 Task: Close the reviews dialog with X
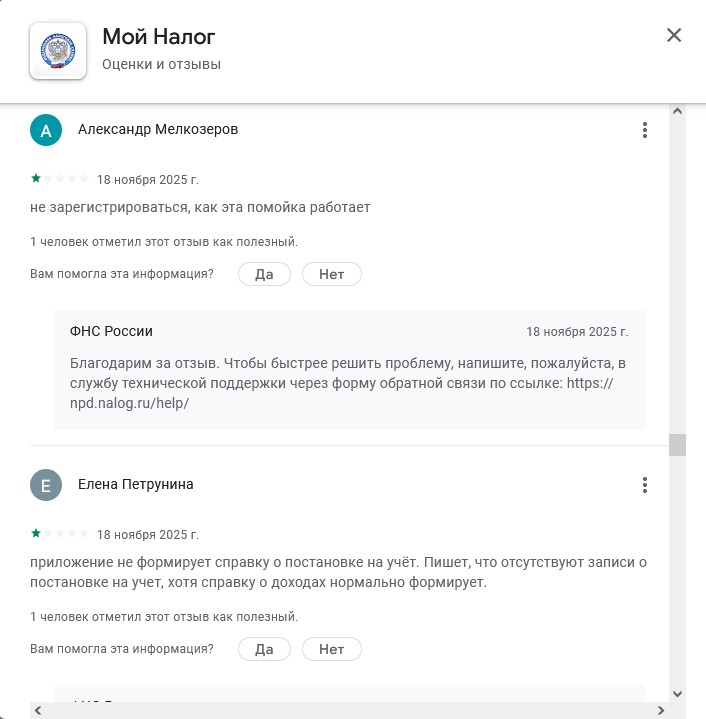click(674, 36)
